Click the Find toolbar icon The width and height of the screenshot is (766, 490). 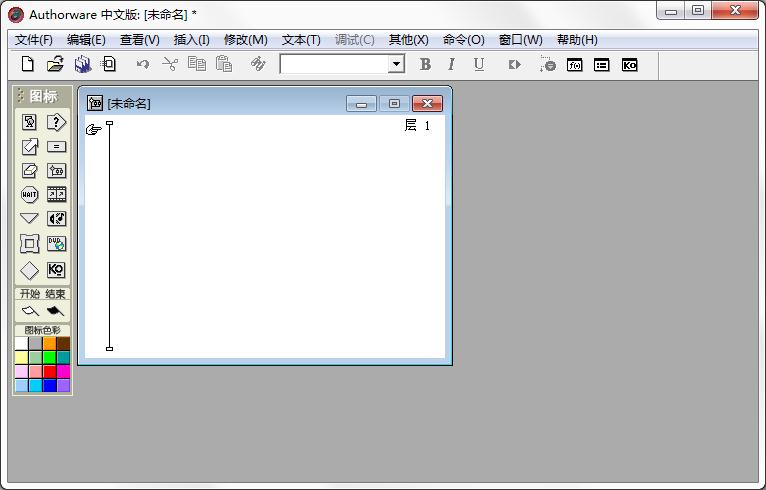(257, 64)
